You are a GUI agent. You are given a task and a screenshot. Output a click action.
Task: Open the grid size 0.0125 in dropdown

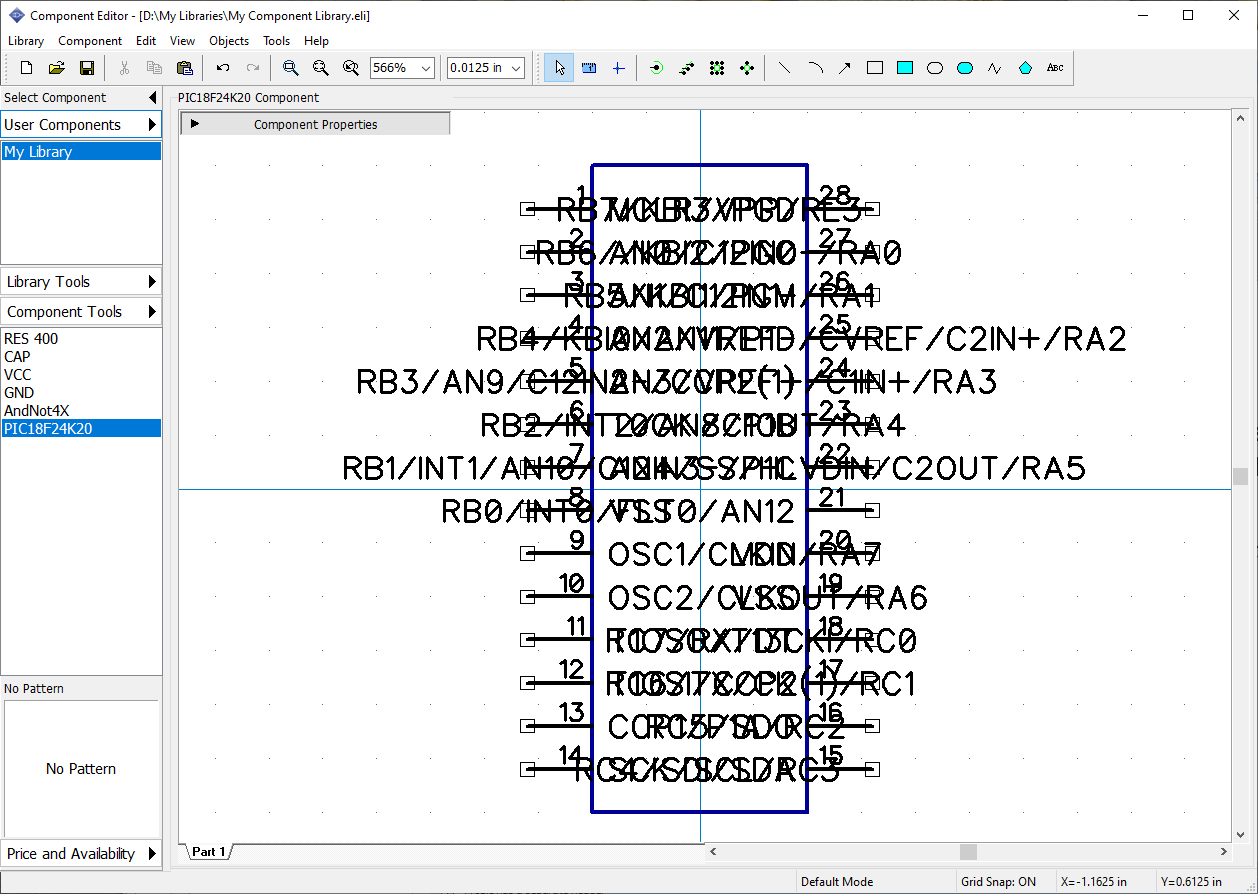click(516, 68)
